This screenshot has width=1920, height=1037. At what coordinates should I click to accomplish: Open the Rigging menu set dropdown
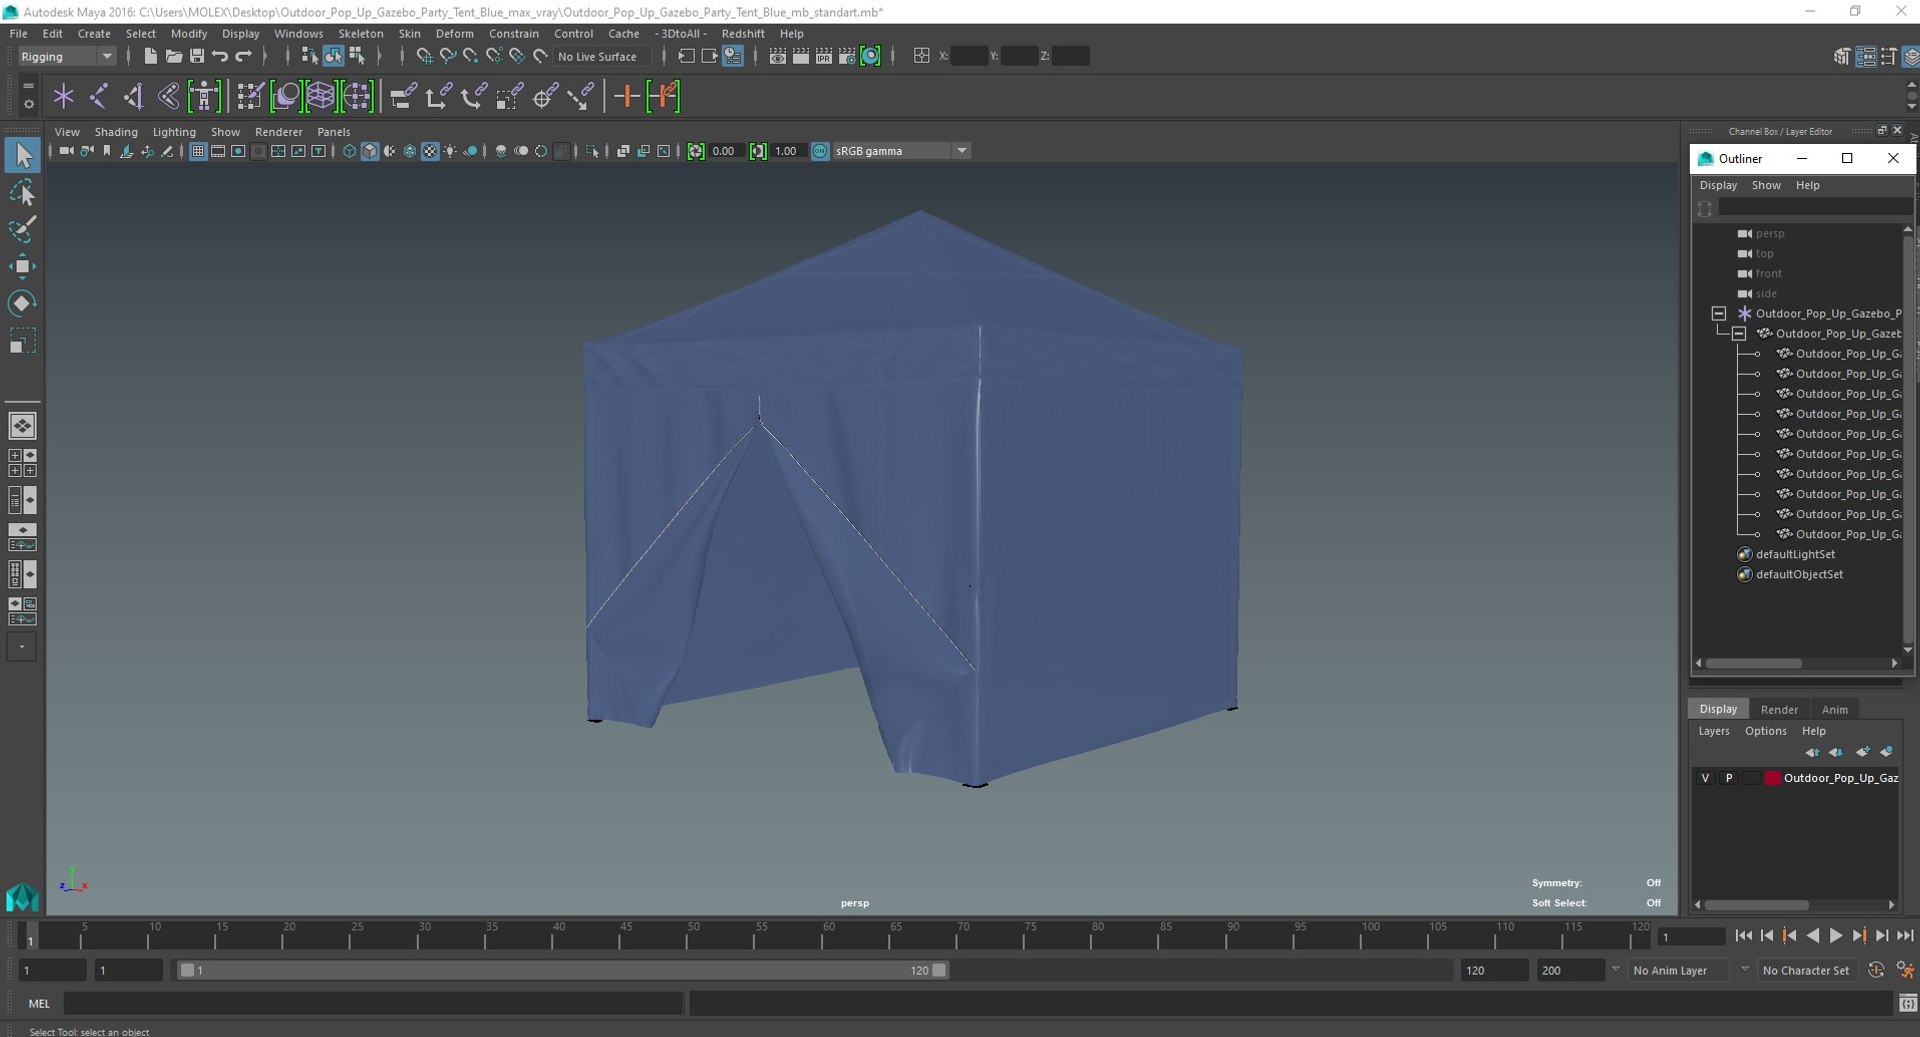point(66,56)
